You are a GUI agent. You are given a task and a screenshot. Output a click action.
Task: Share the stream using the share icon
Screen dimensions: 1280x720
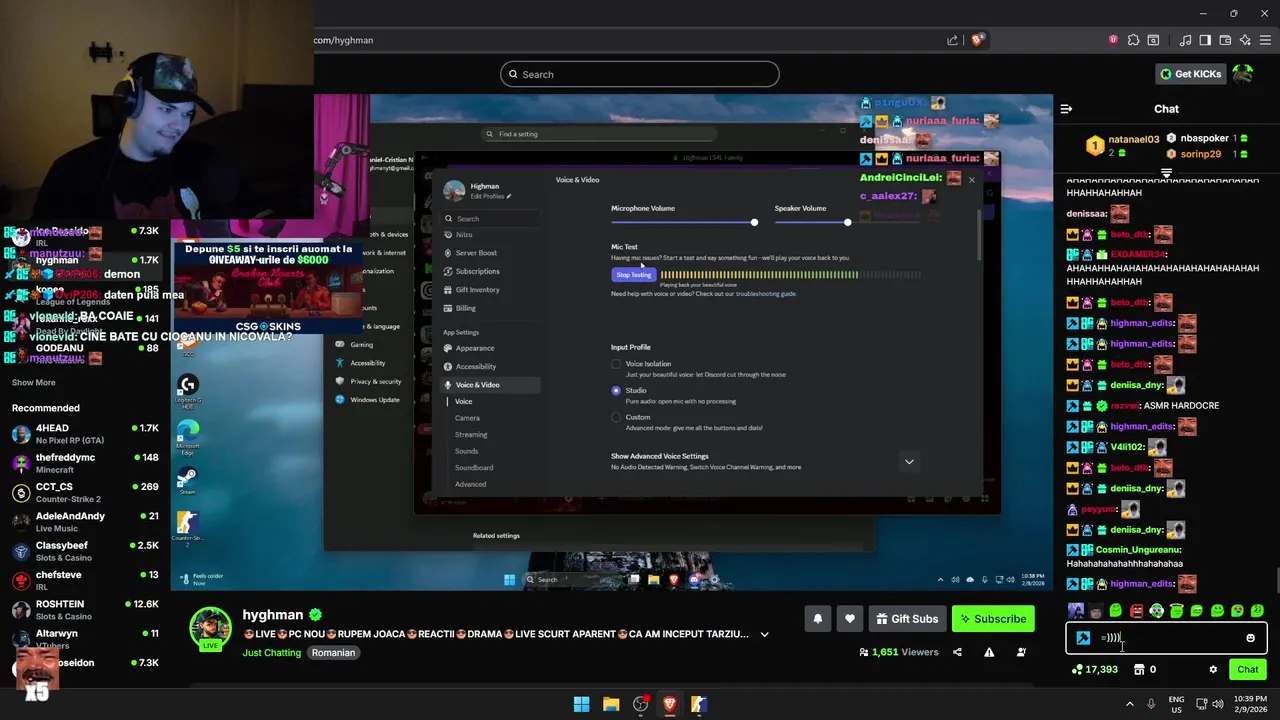(x=957, y=652)
